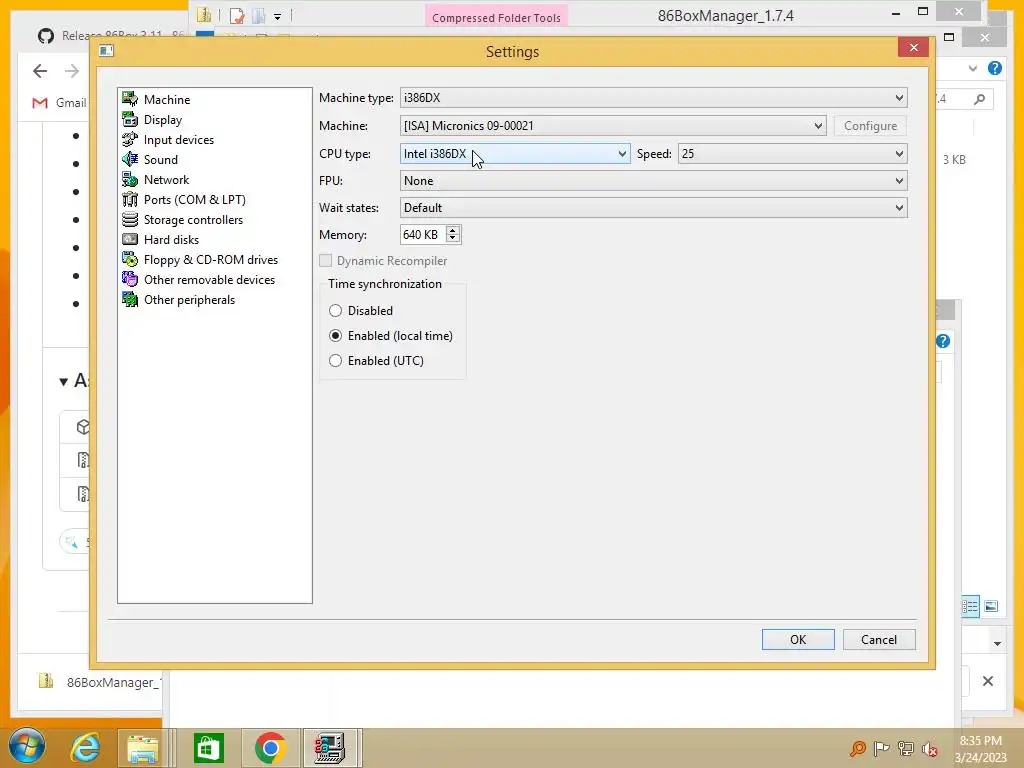Open the Speed dropdown
The width and height of the screenshot is (1024, 768).
[899, 153]
